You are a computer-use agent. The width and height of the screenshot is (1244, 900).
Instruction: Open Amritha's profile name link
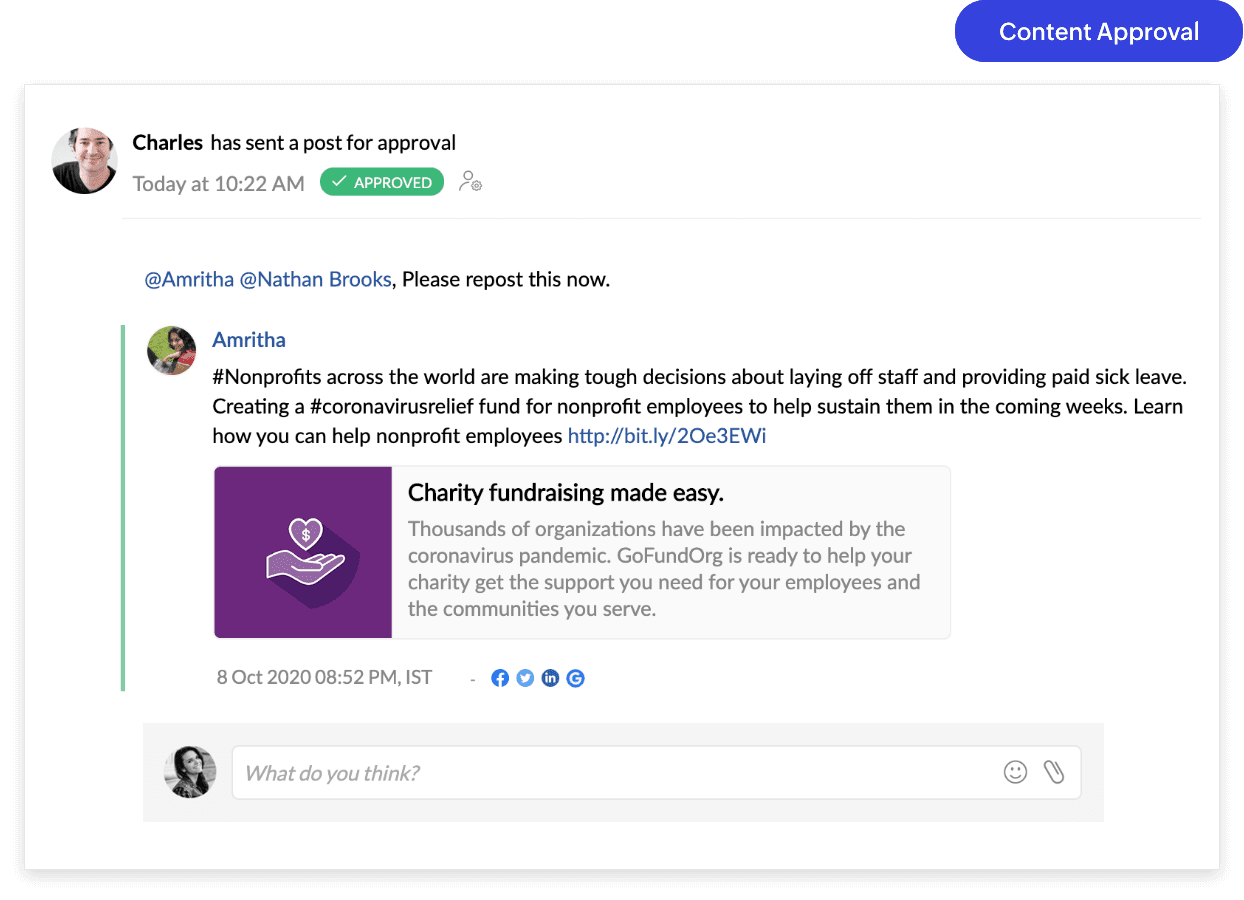pos(249,340)
